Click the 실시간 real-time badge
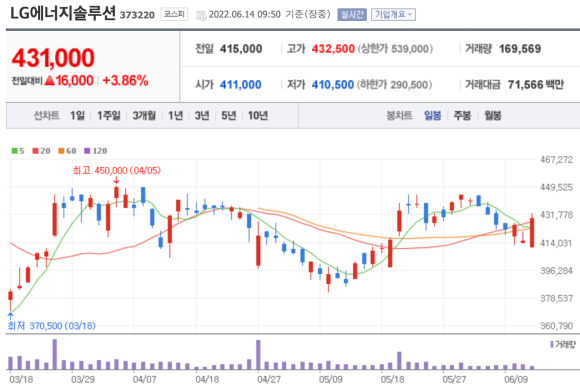Viewport: 580px width, 391px height. point(352,14)
